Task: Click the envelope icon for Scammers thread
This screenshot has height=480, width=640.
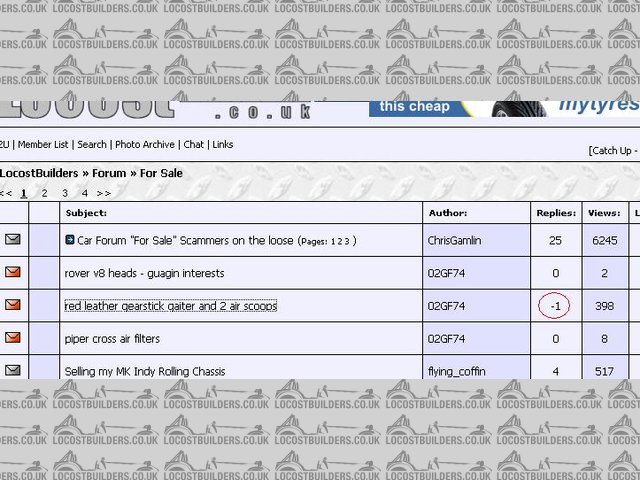Action: pos(13,240)
